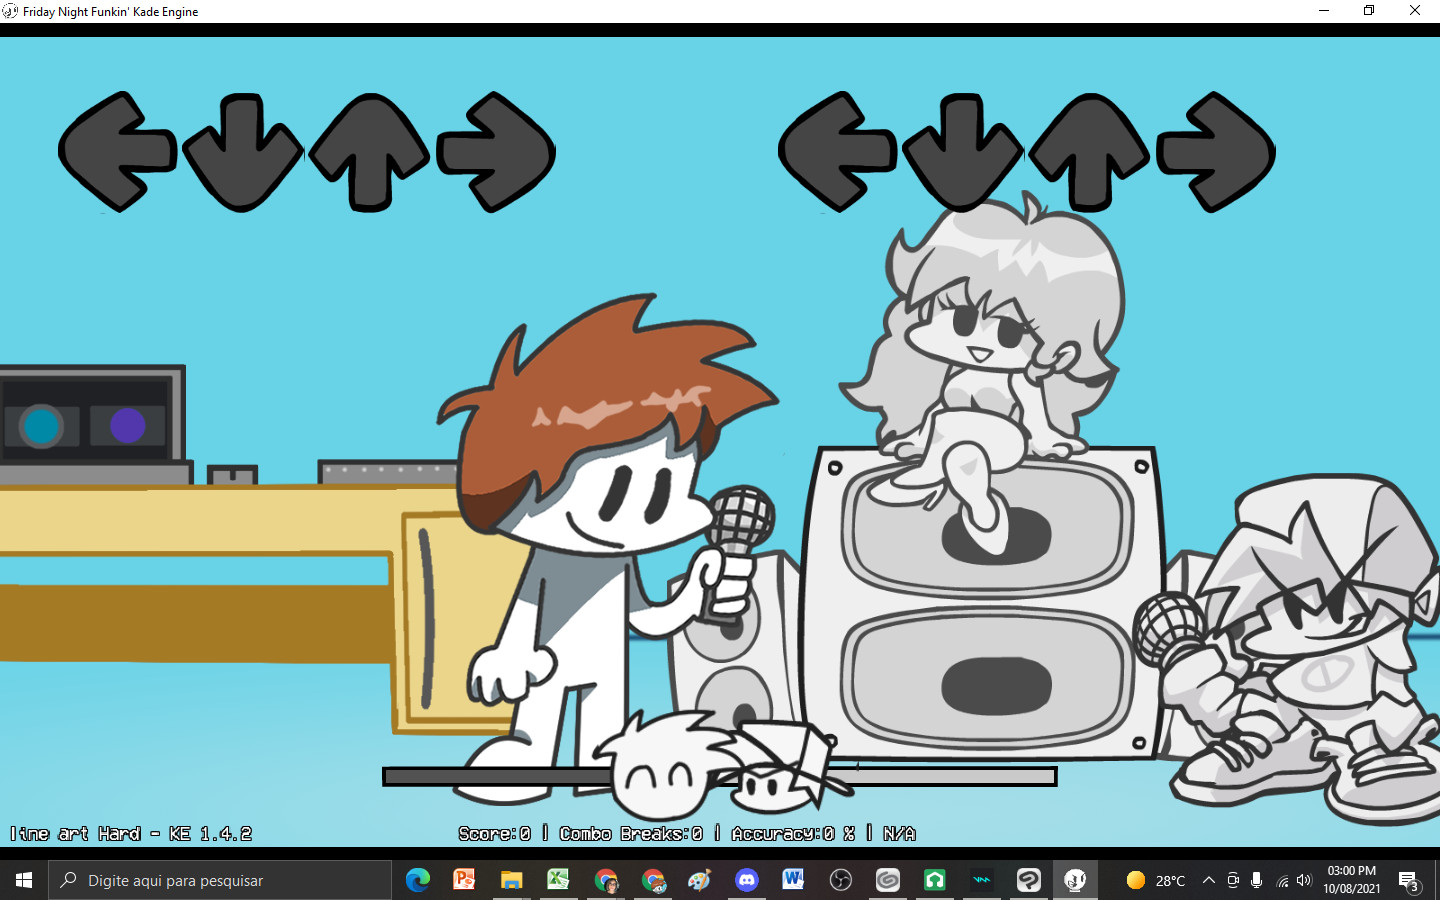Open File Explorer from the taskbar

511,880
